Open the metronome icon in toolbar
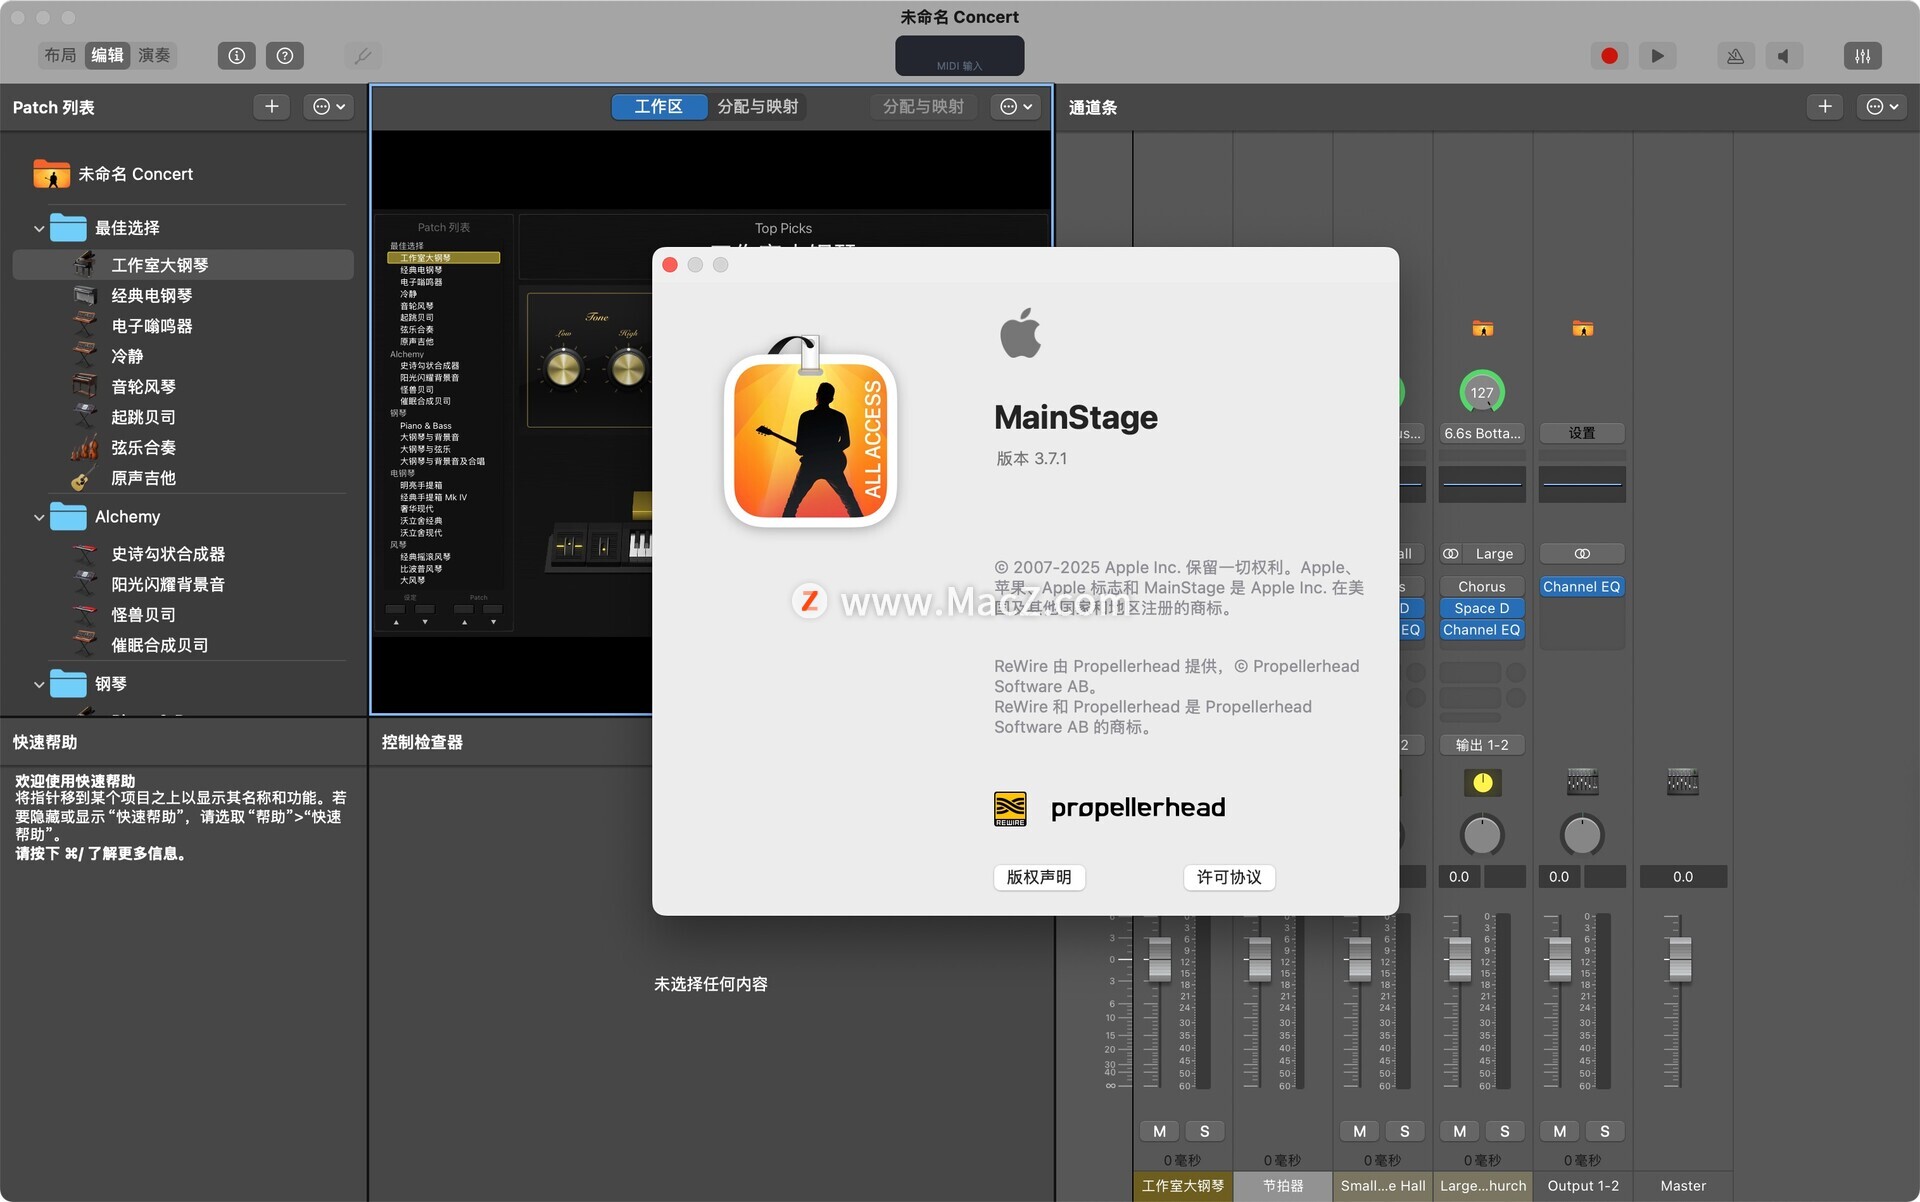This screenshot has height=1202, width=1920. [1735, 56]
